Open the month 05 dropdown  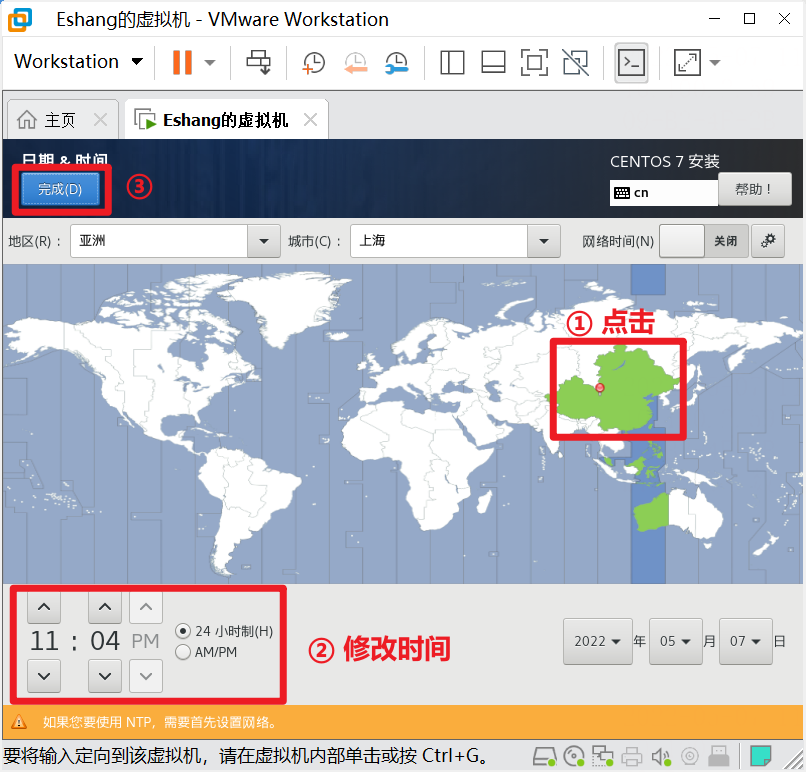675,641
